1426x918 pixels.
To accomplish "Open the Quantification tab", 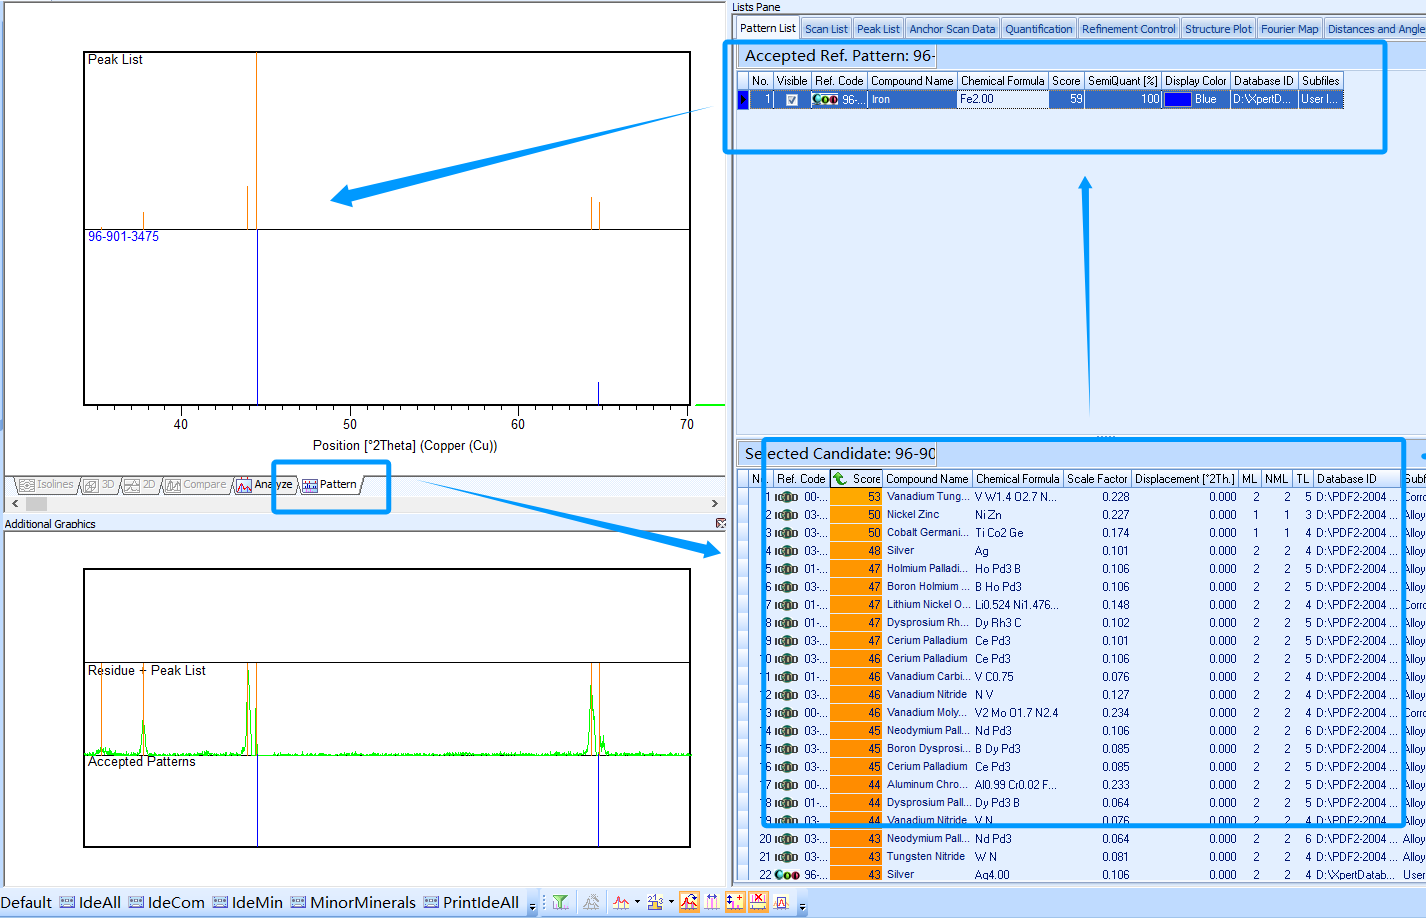I will [1038, 29].
